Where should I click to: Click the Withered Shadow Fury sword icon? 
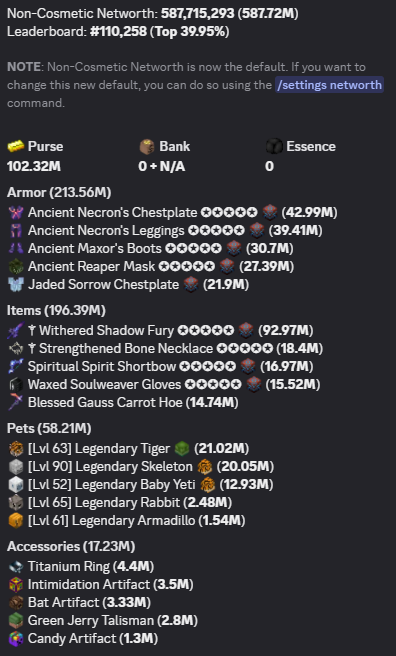(15, 331)
